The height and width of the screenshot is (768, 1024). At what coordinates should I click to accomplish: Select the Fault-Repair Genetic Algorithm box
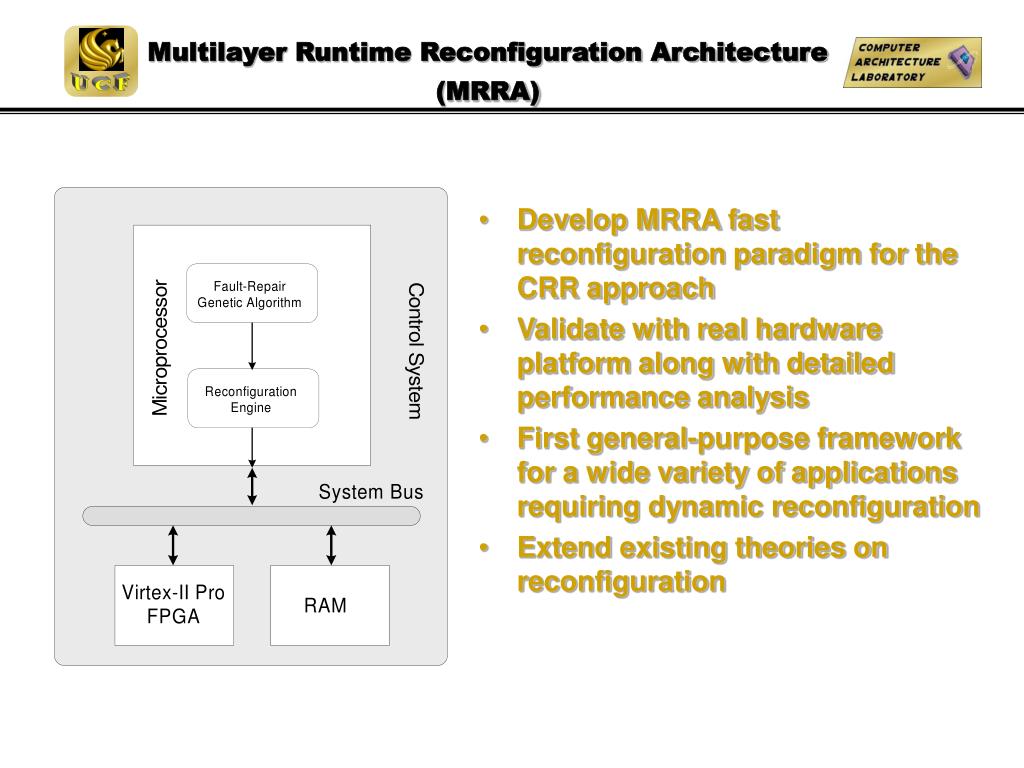tap(252, 294)
